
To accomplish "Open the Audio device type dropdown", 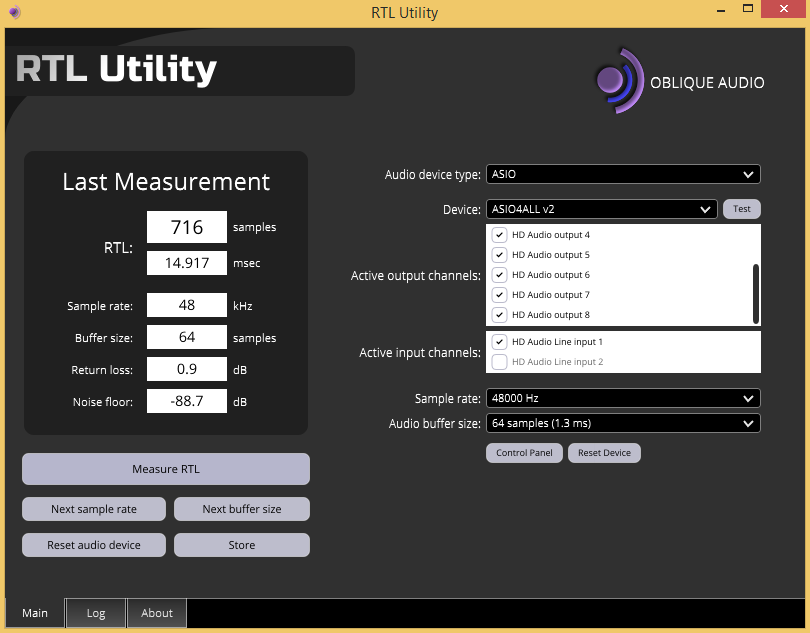I will click(x=623, y=174).
